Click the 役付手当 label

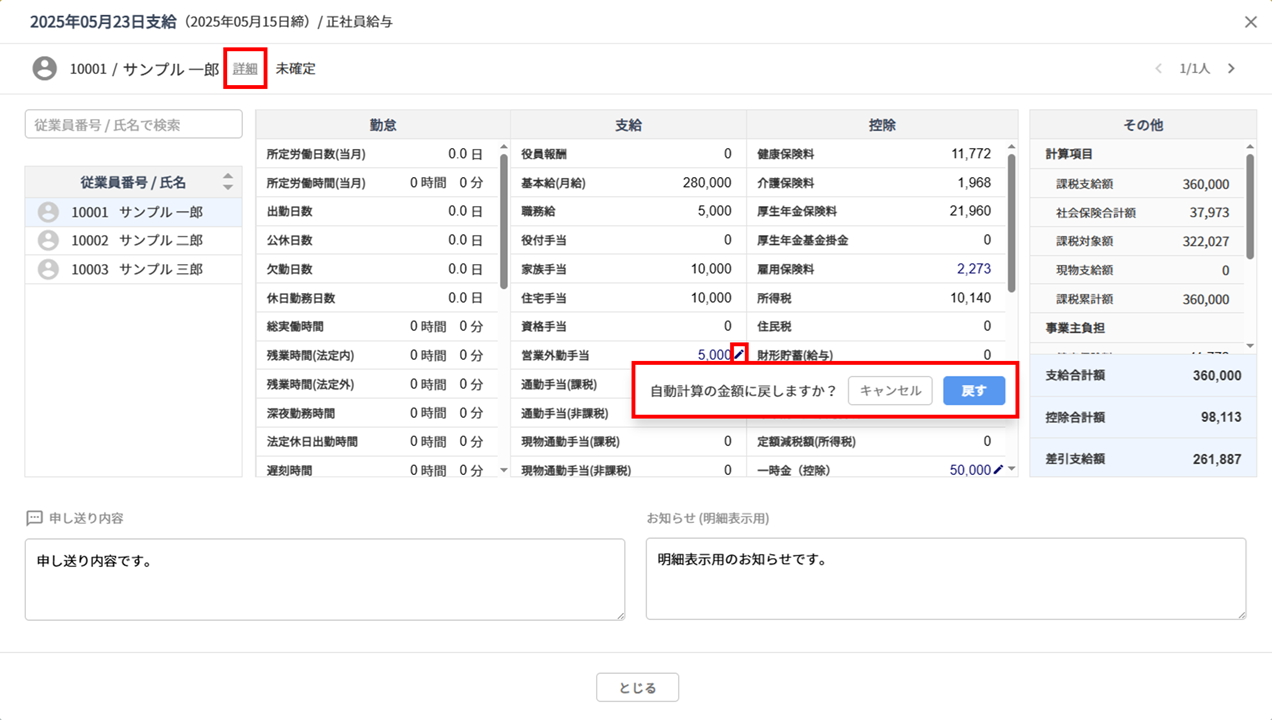click(x=545, y=240)
